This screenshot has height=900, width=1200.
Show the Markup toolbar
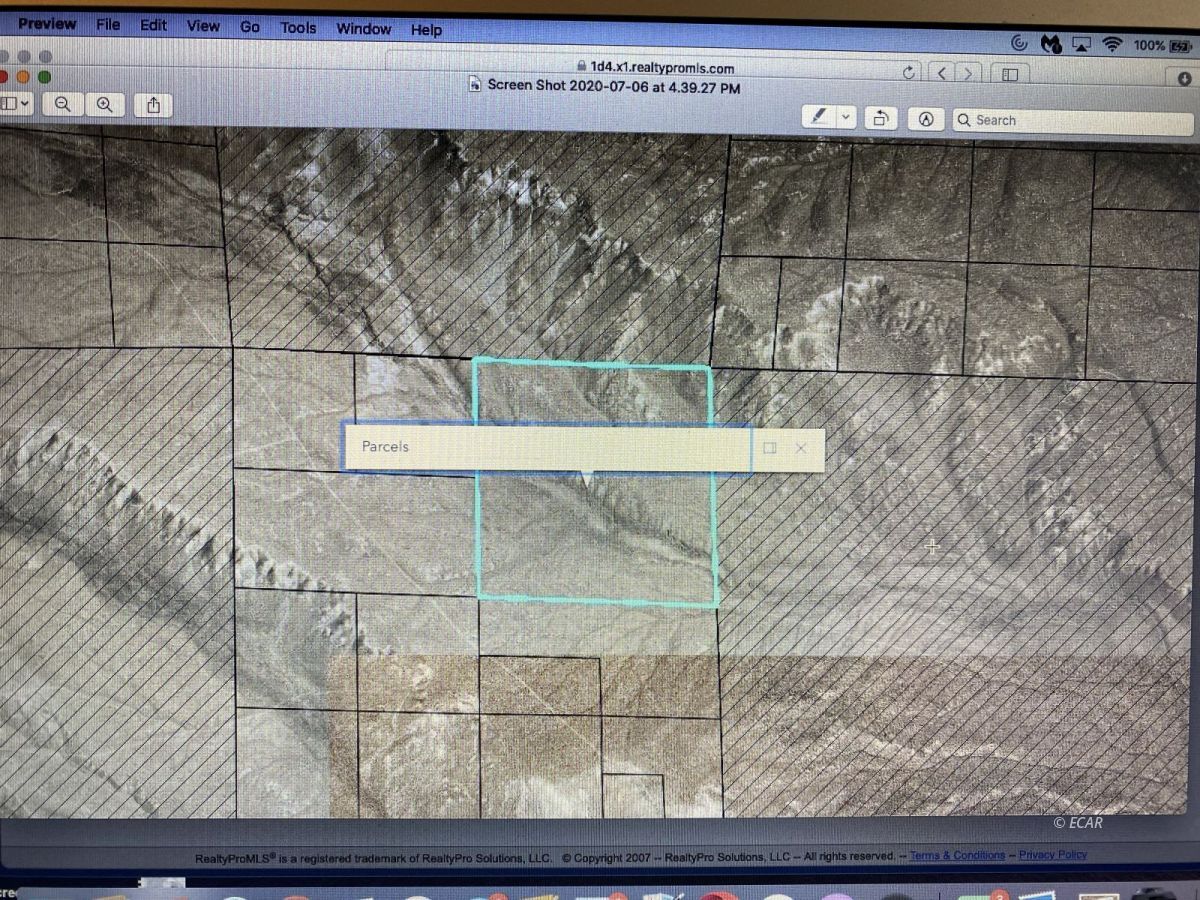pyautogui.click(x=927, y=119)
